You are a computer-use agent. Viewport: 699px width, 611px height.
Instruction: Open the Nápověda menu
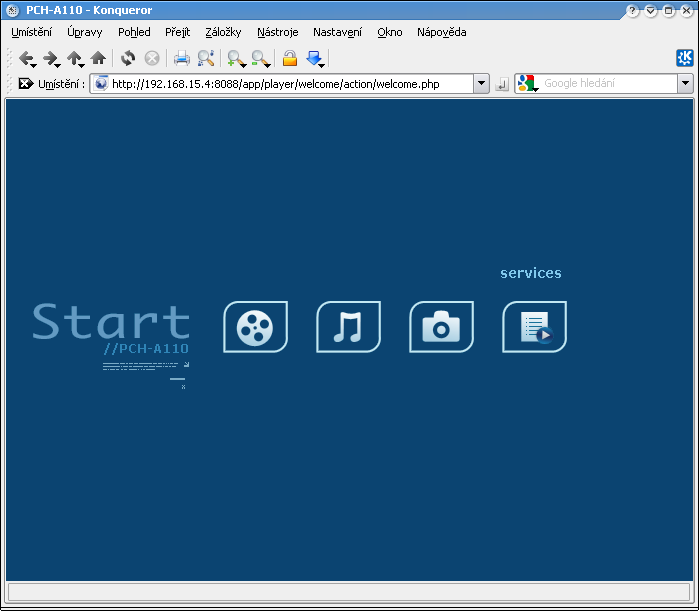442,32
